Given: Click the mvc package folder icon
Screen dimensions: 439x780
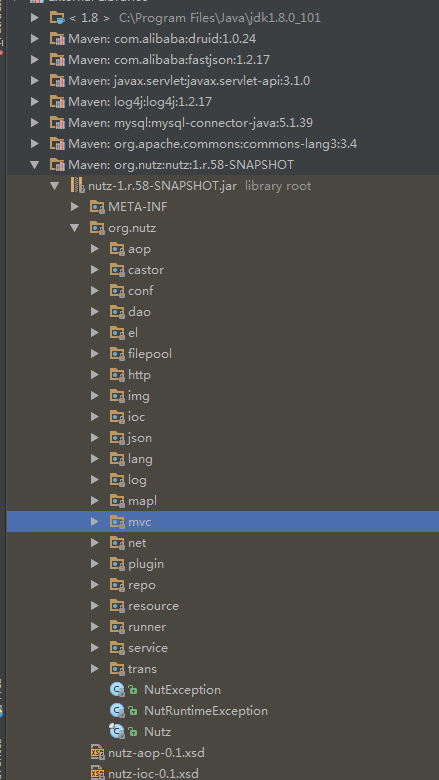Looking at the screenshot, I should (117, 522).
